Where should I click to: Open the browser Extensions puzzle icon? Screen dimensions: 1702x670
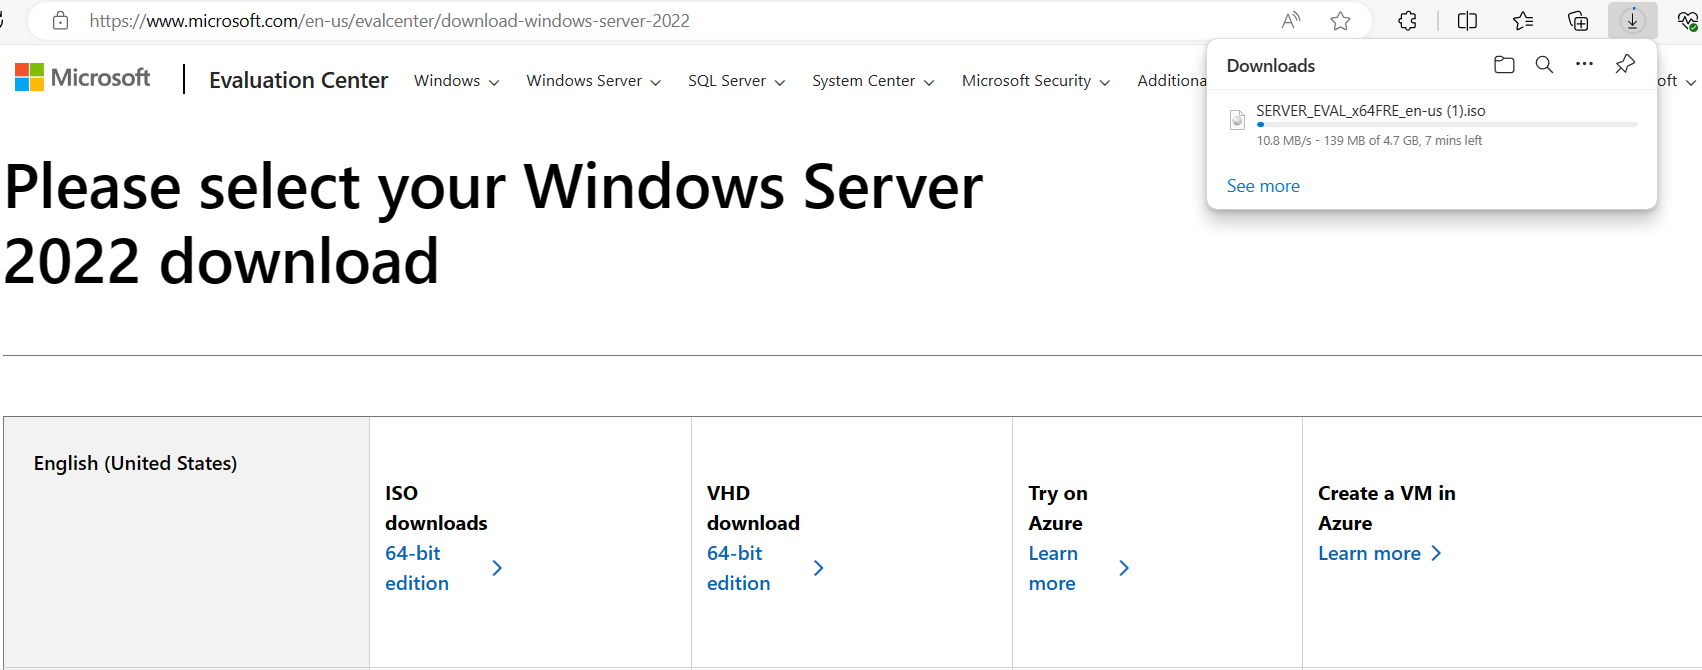(x=1407, y=20)
